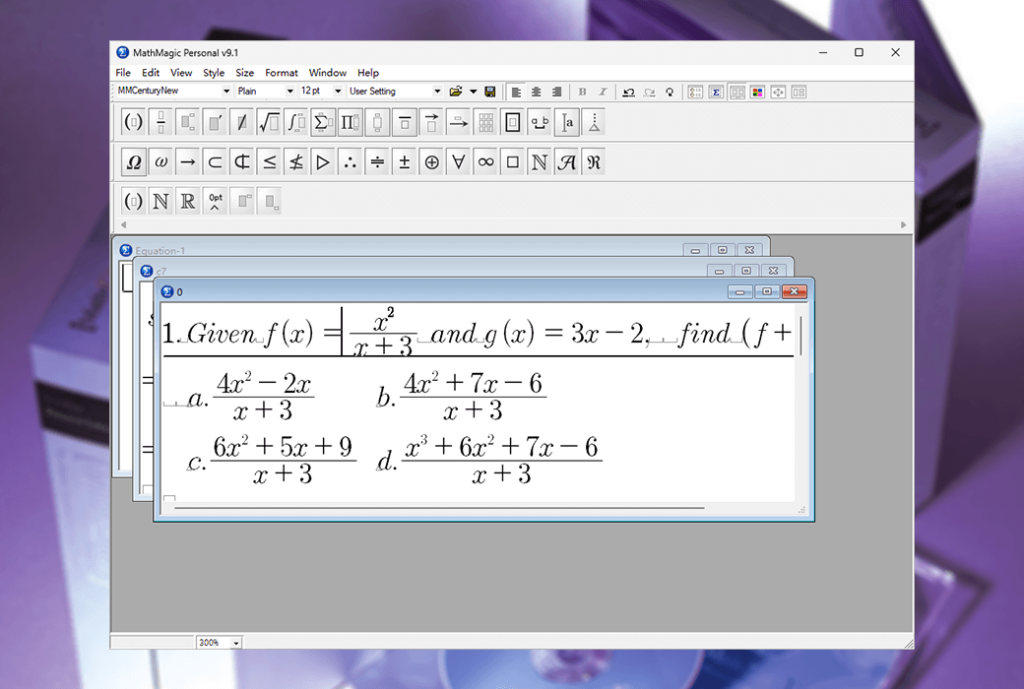The image size is (1024, 689).
Task: Open the capital Greek Omega palette
Action: click(133, 162)
